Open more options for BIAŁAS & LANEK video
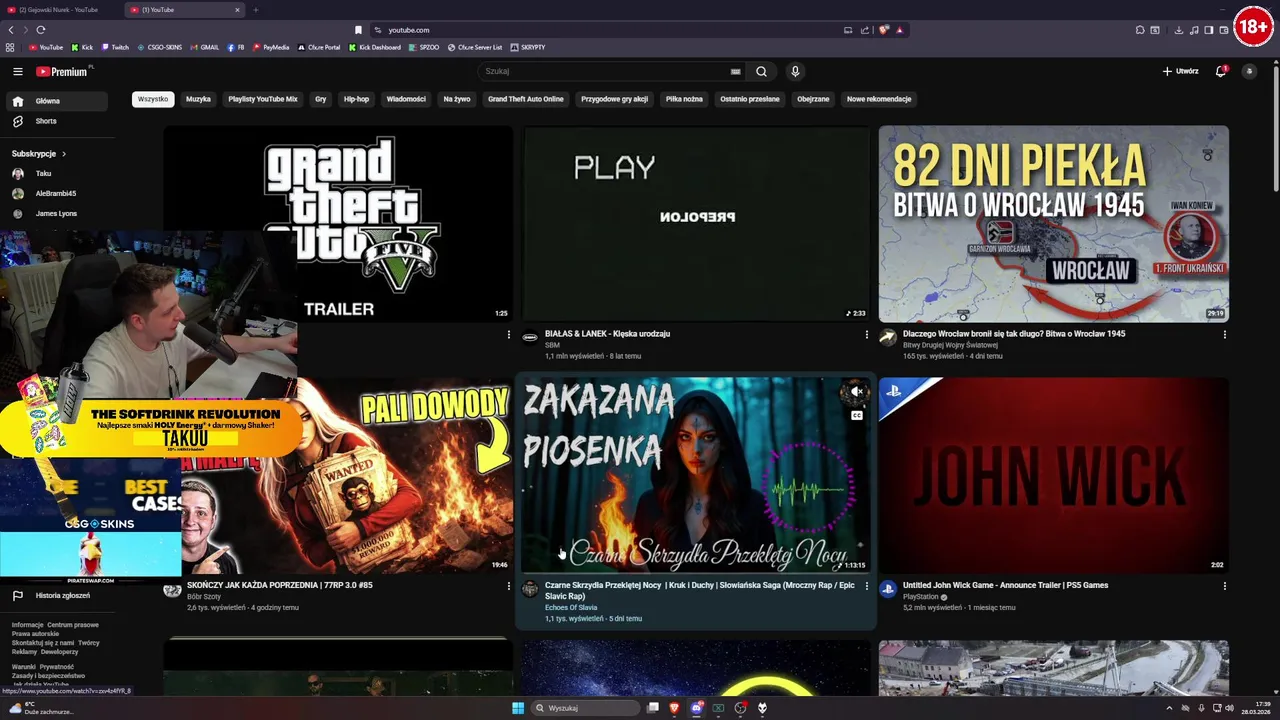 867,335
